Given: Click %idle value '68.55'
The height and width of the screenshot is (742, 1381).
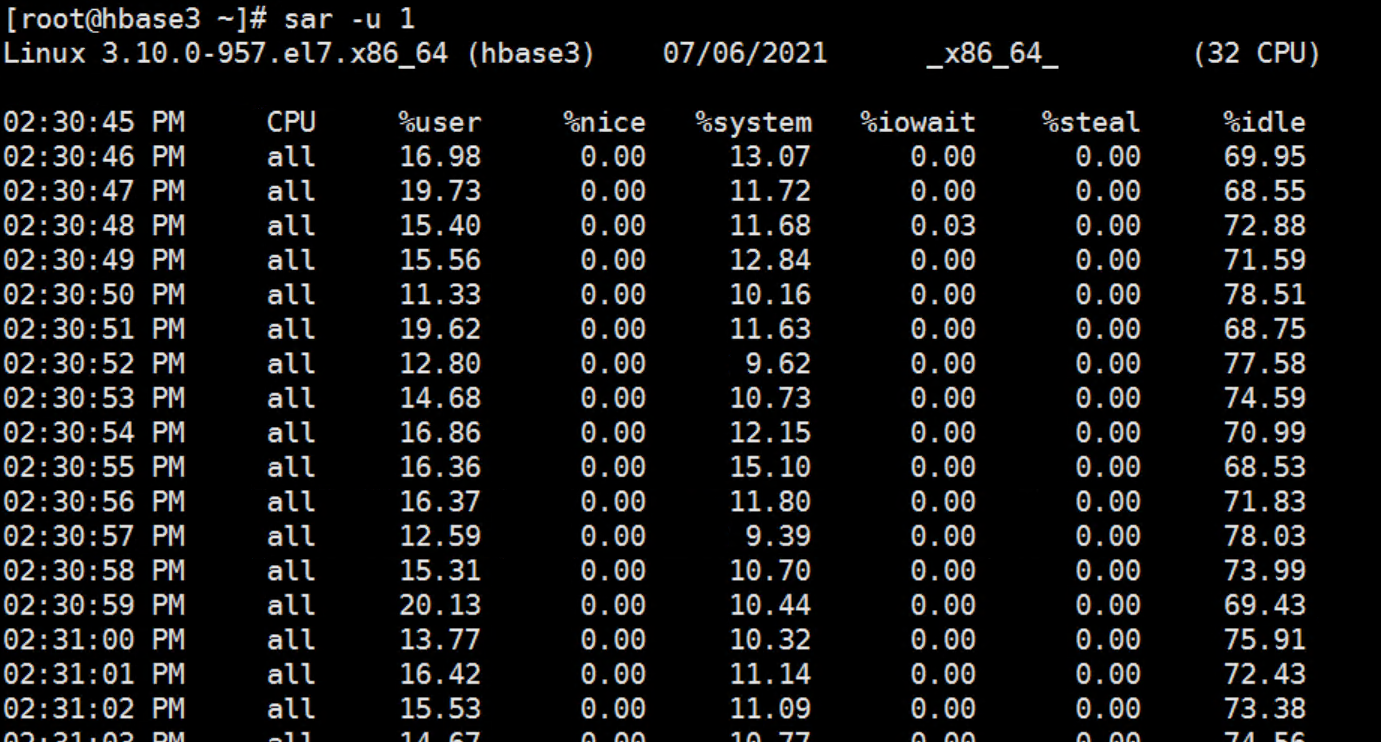Looking at the screenshot, I should tap(1265, 191).
